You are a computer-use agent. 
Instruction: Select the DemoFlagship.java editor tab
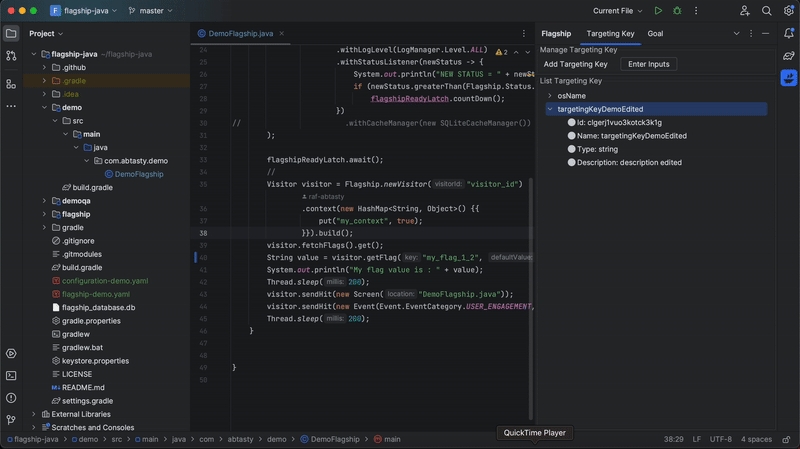click(x=236, y=33)
